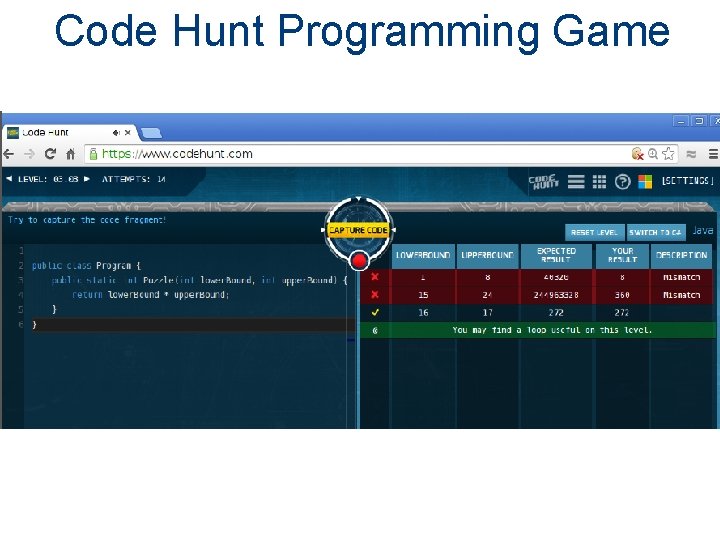Click the yellow checkmark in the 16/17 row

375,313
